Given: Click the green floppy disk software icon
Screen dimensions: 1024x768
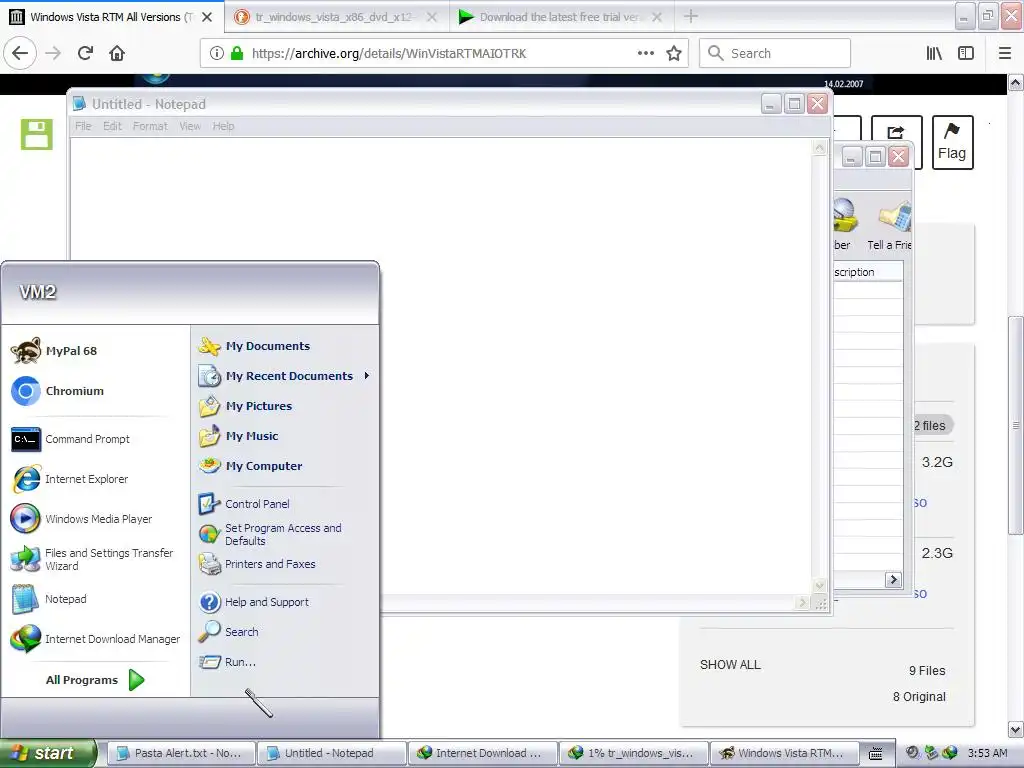Looking at the screenshot, I should coord(37,135).
